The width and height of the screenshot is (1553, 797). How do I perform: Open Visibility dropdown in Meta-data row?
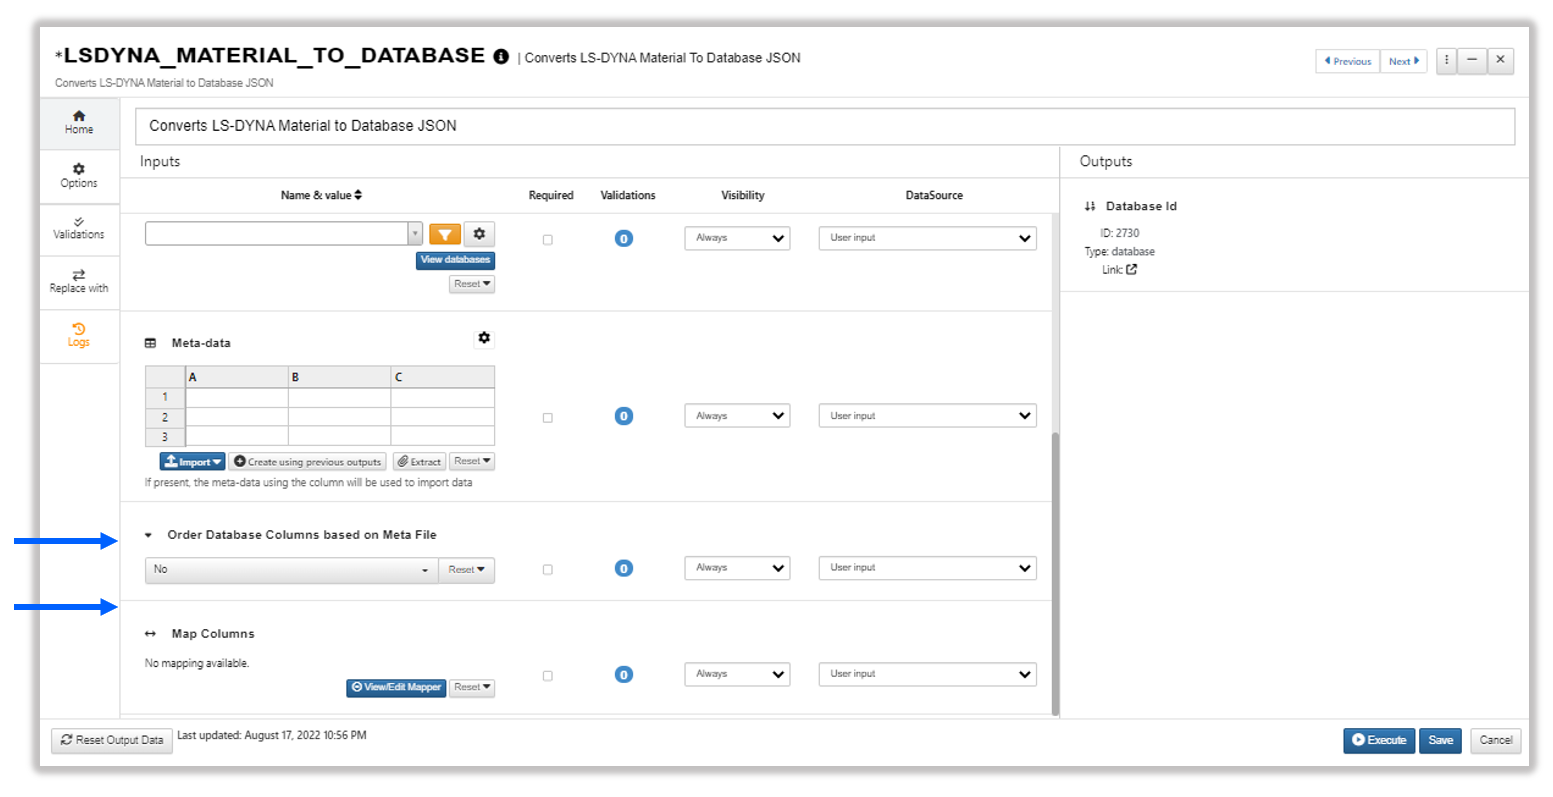(x=737, y=416)
